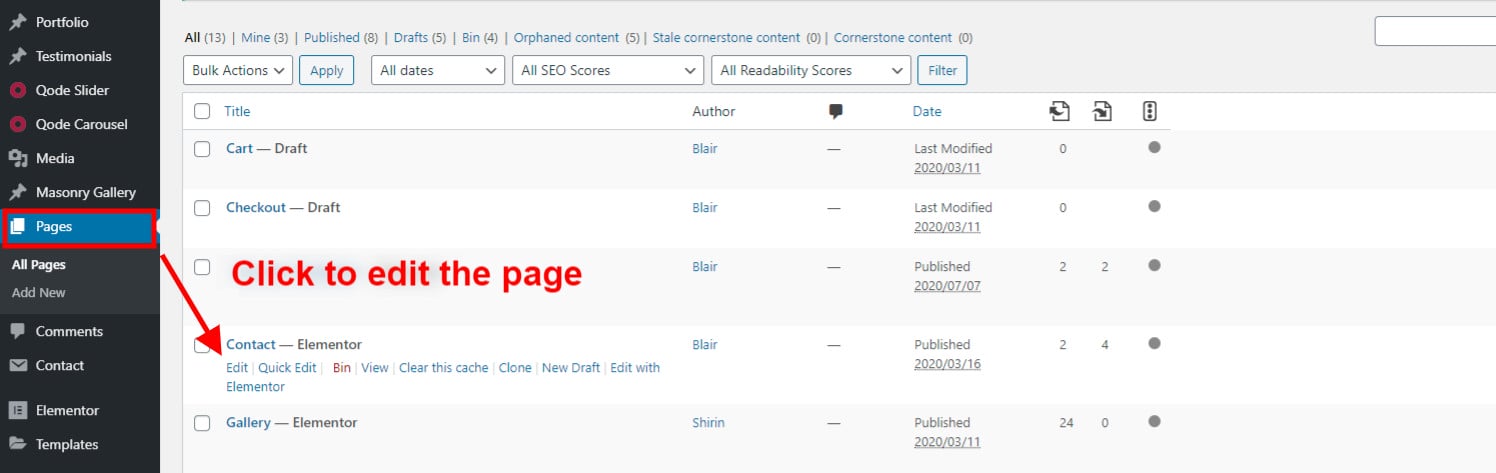Click the Templates folder icon
This screenshot has height=473, width=1496.
click(x=18, y=444)
